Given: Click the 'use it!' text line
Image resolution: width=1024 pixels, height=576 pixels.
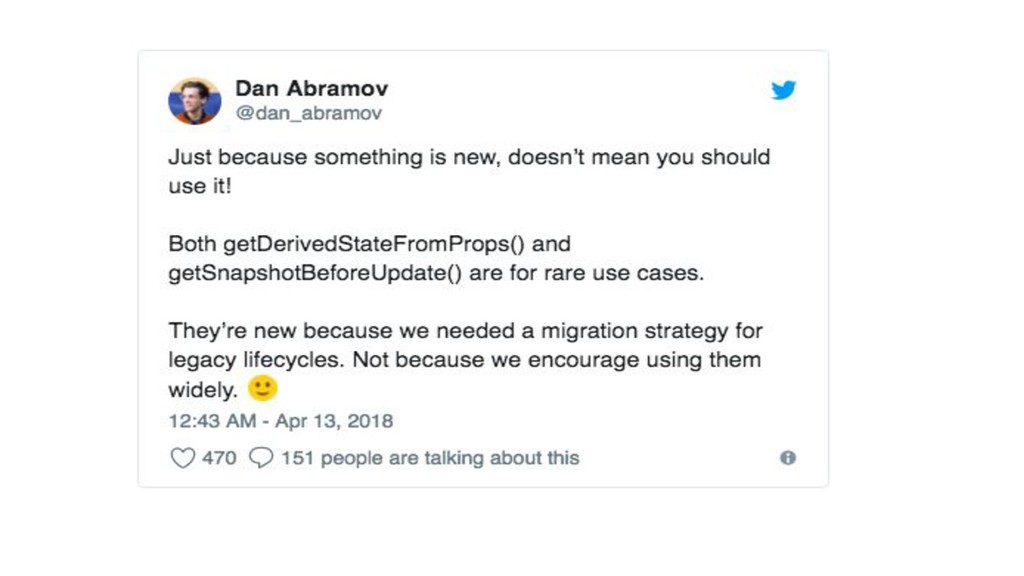Looking at the screenshot, I should click(199, 186).
